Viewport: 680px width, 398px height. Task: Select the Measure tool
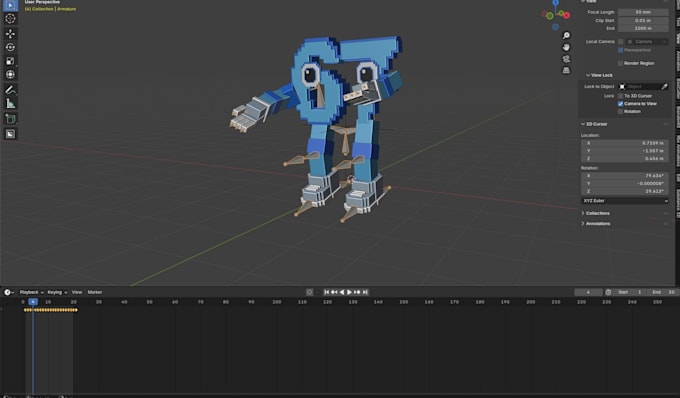tap(10, 104)
